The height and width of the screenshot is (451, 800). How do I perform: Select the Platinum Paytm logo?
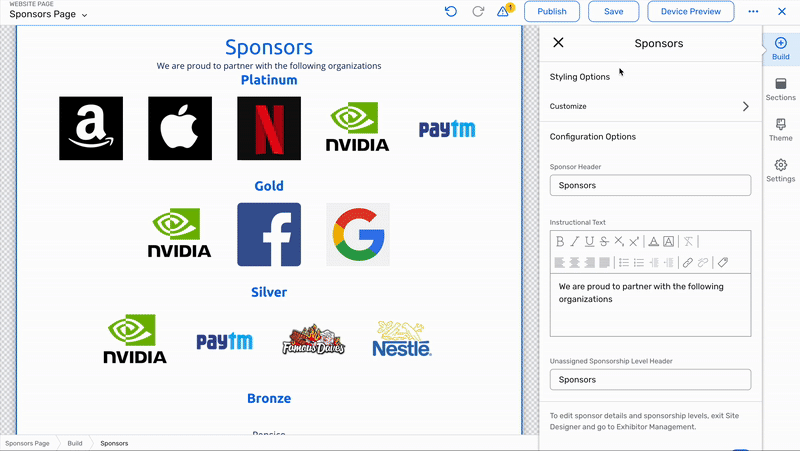[x=447, y=129]
